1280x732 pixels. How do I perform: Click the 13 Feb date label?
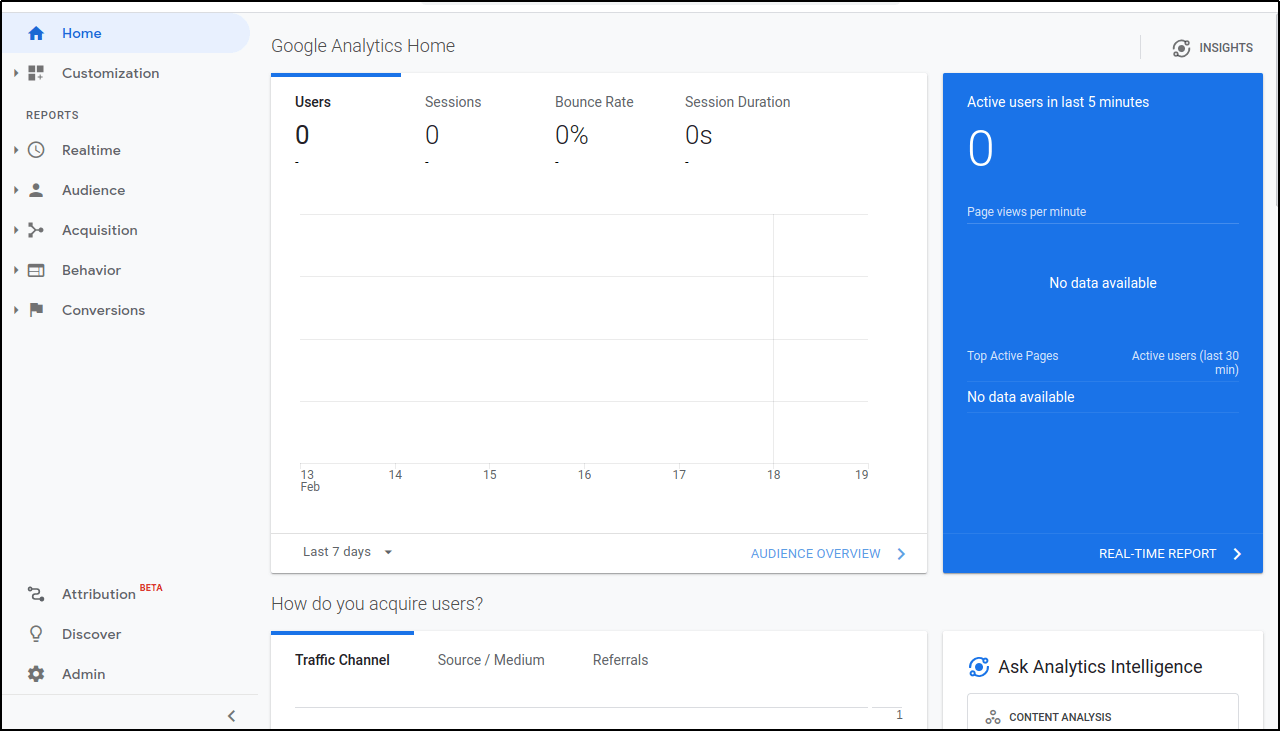coord(310,481)
